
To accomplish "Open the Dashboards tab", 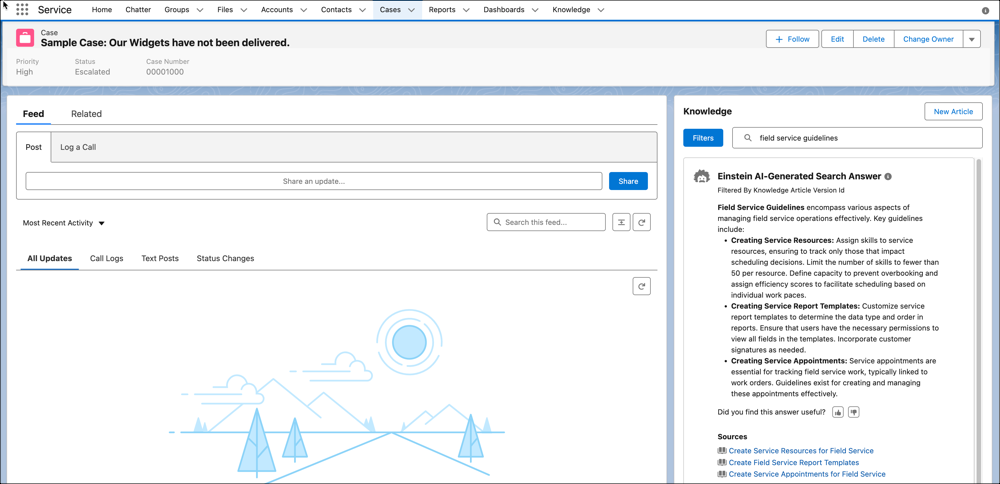I will coord(504,10).
